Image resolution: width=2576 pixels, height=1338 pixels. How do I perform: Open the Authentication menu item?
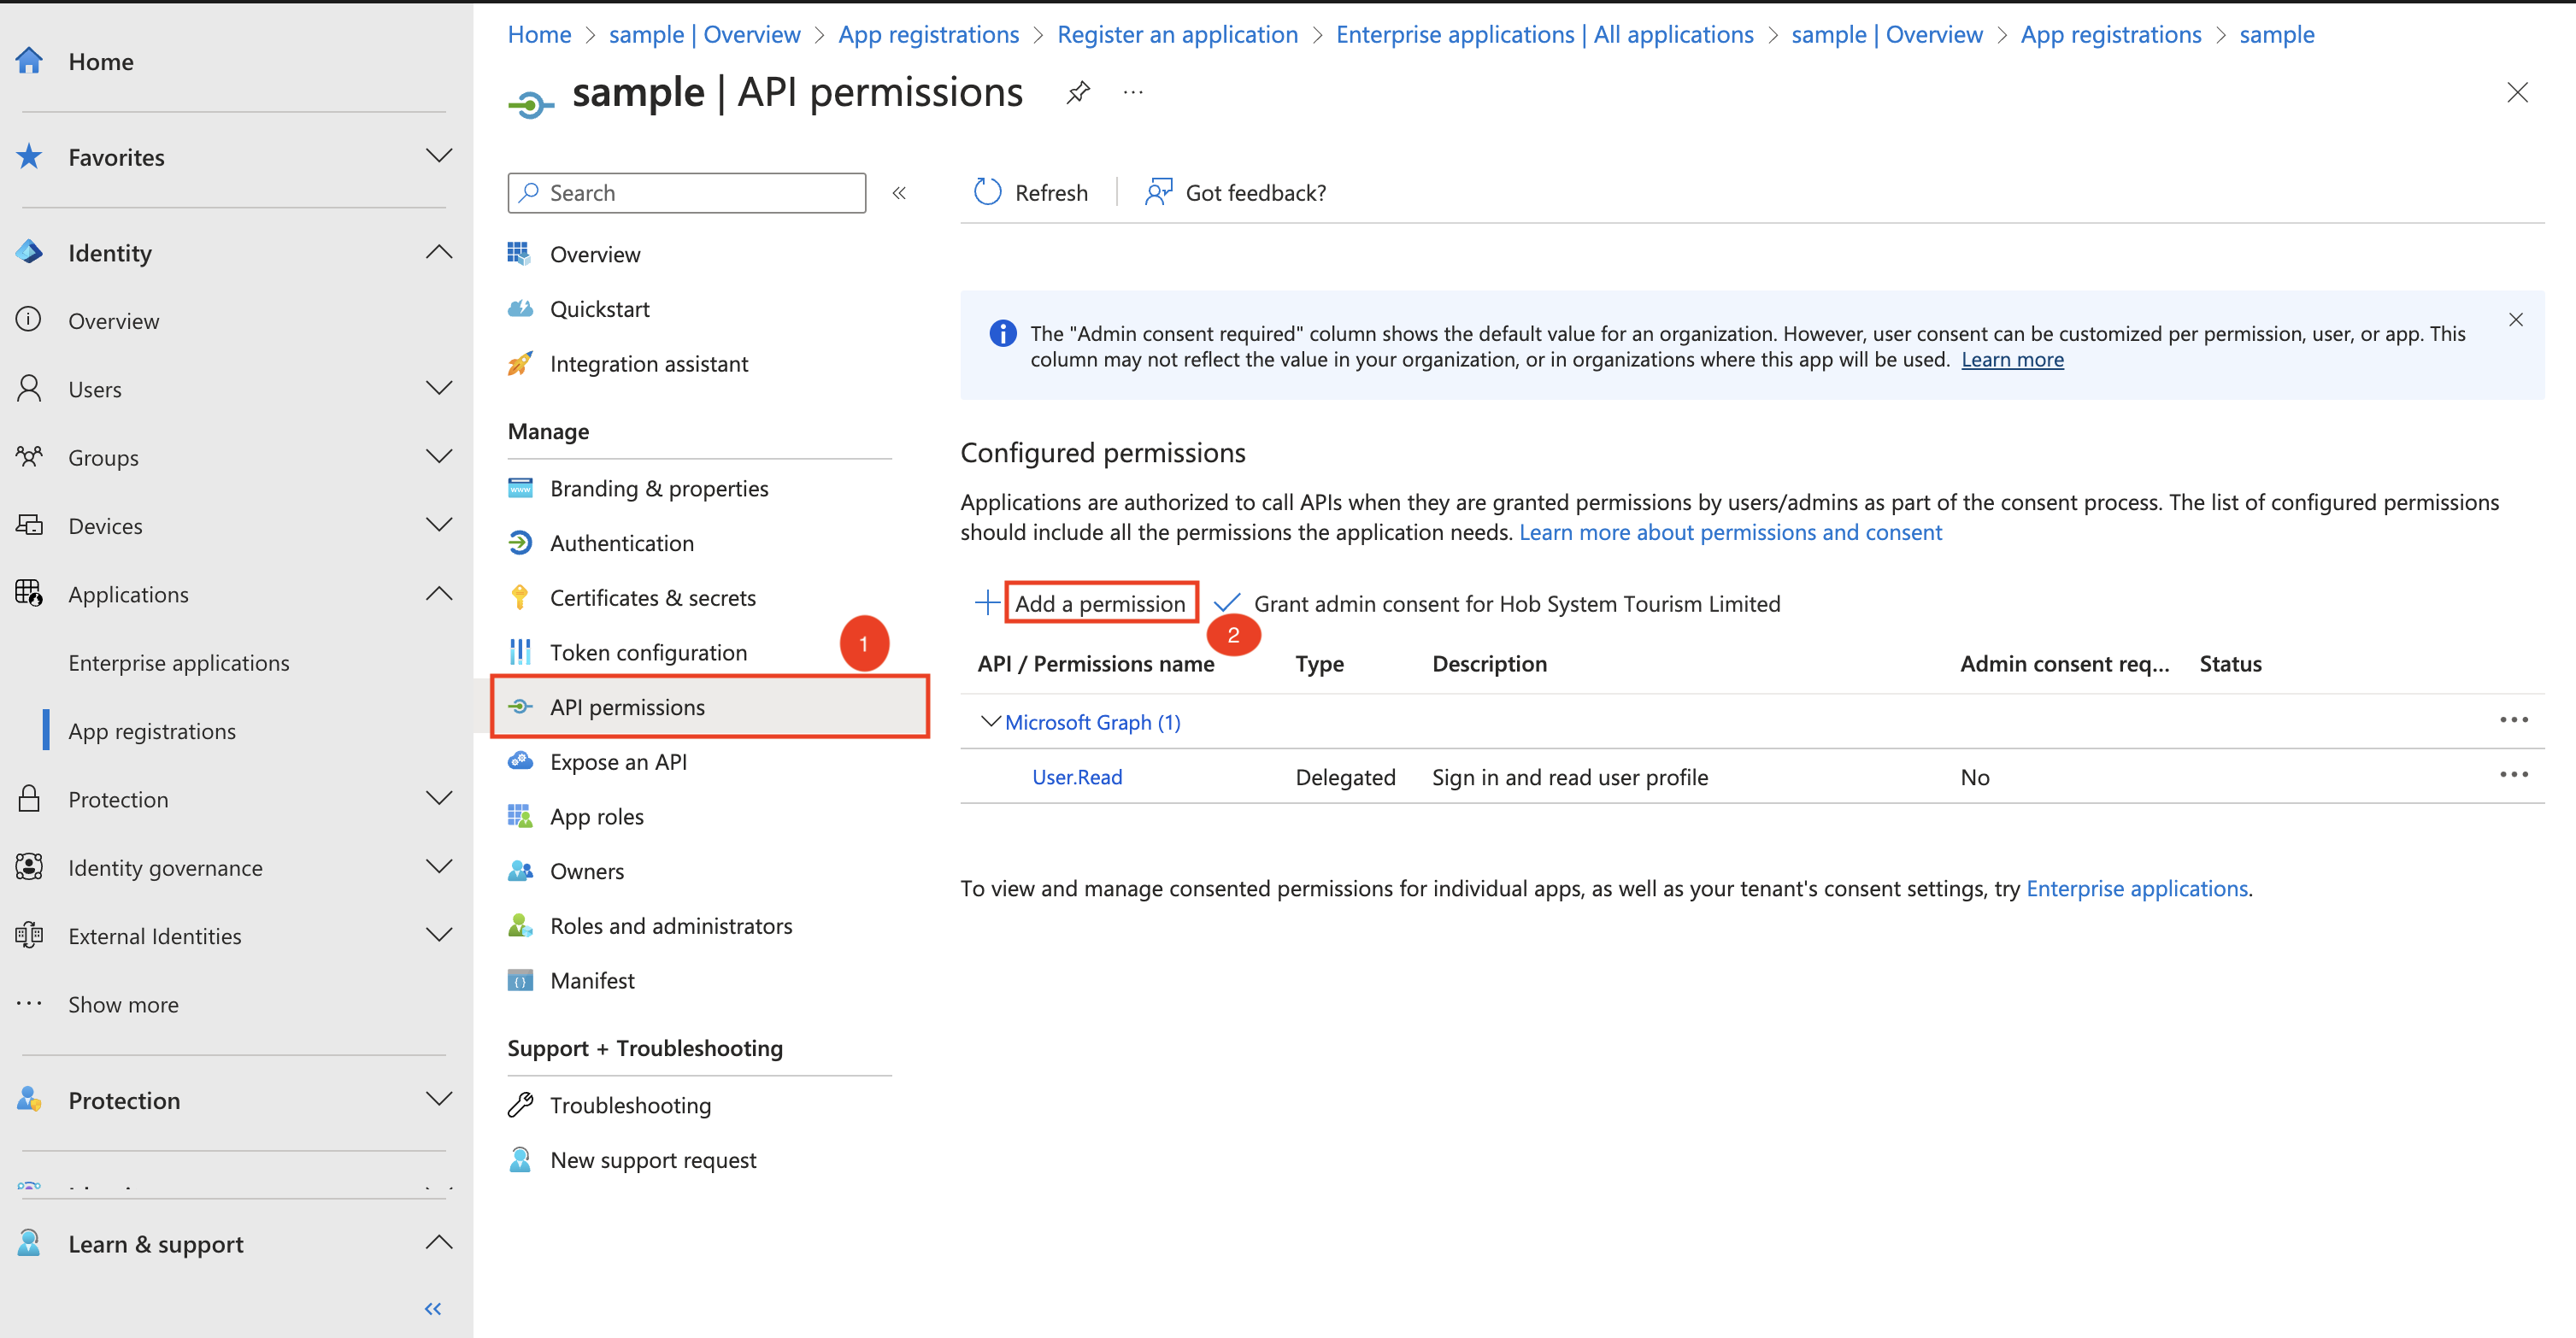pos(621,543)
